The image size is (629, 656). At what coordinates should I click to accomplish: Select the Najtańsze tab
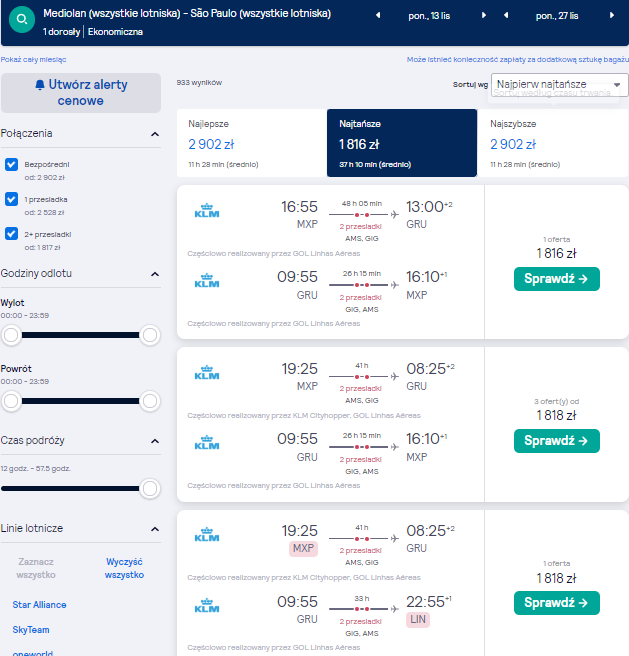point(402,143)
